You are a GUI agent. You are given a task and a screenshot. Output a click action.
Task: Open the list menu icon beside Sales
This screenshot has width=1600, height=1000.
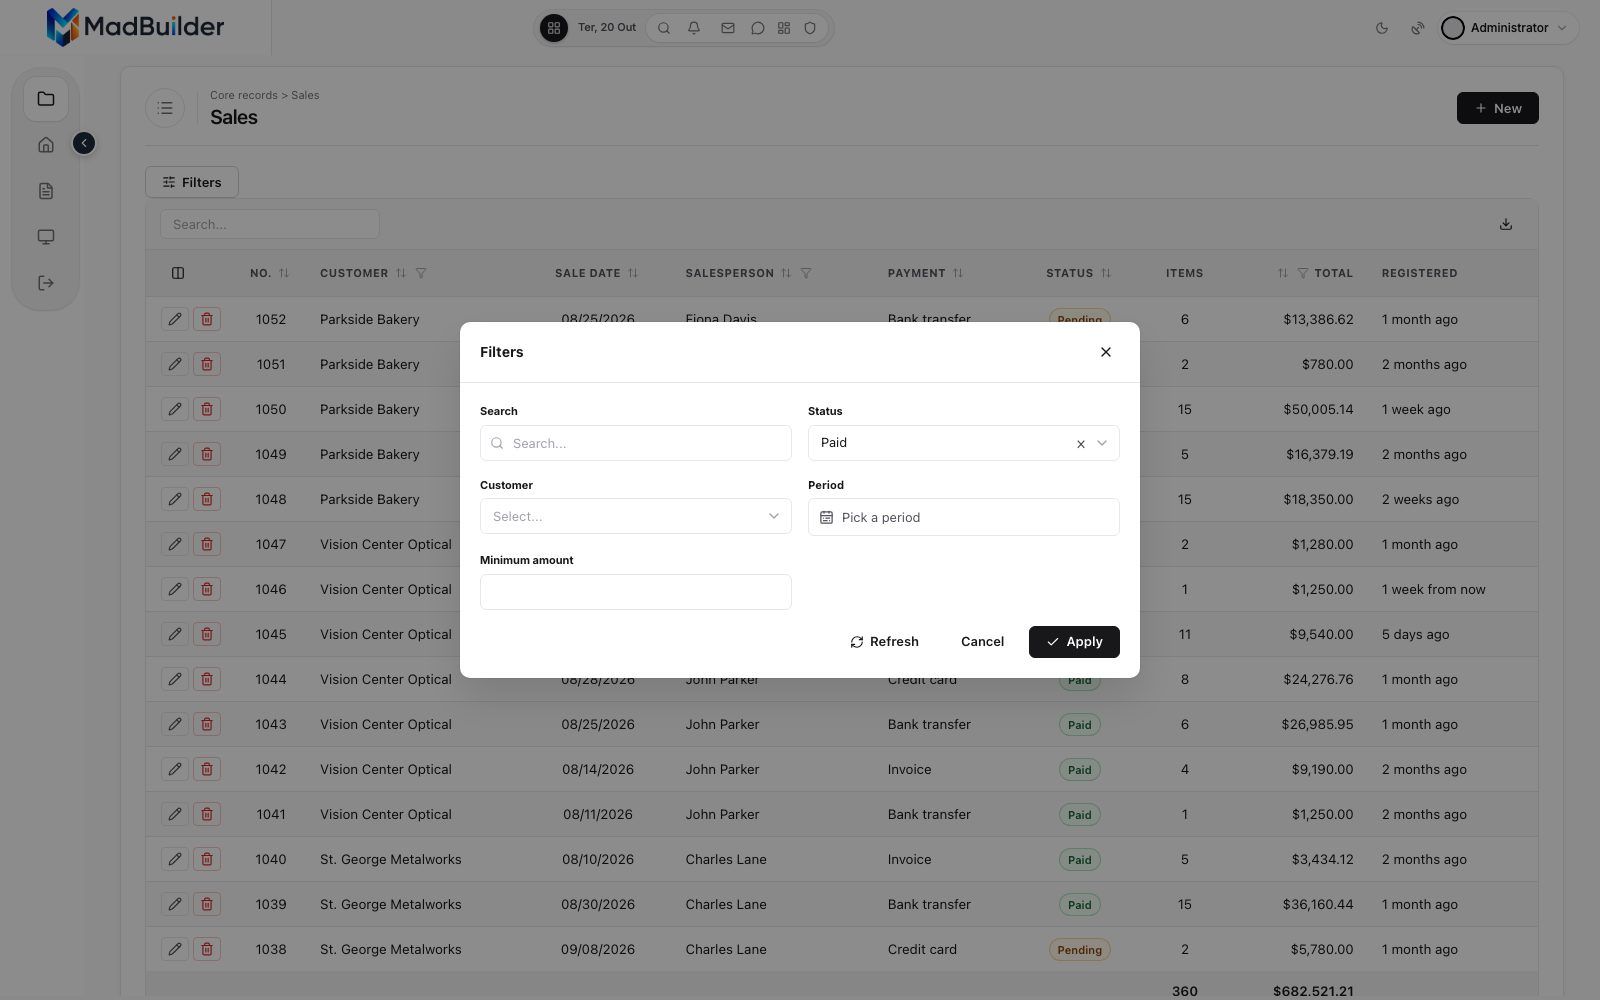coord(165,108)
